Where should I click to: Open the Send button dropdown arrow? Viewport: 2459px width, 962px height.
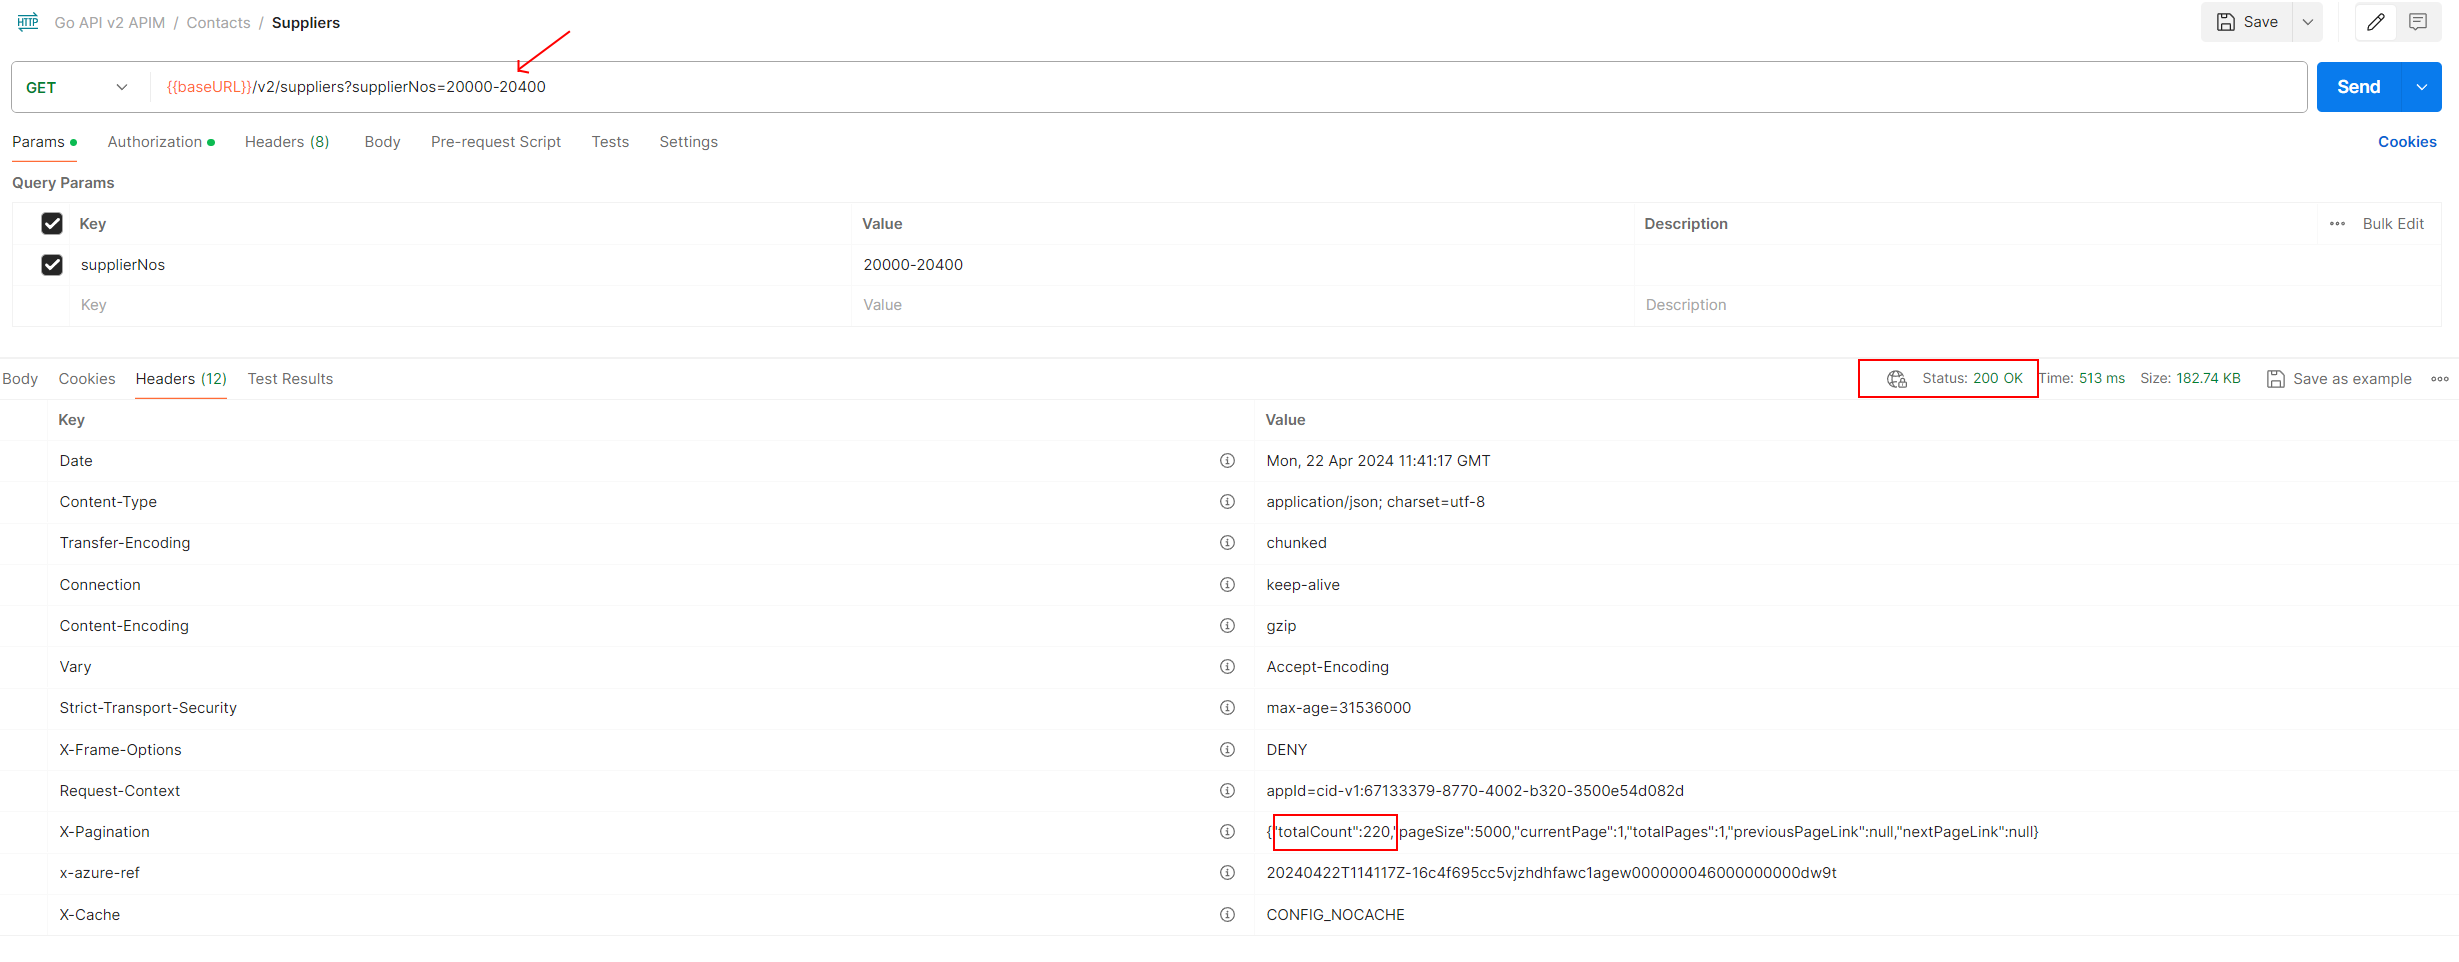point(2422,88)
